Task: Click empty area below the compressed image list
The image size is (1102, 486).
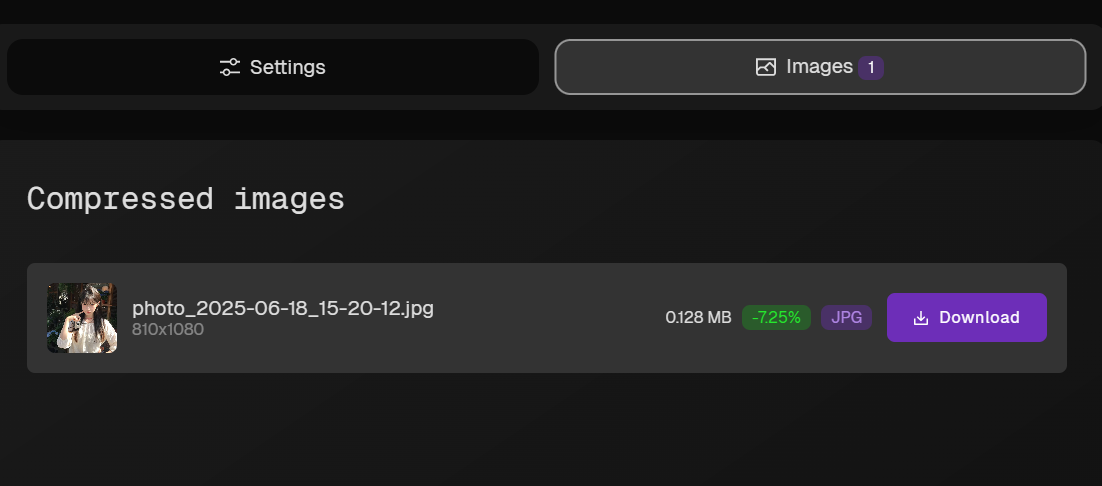Action: coord(547,430)
